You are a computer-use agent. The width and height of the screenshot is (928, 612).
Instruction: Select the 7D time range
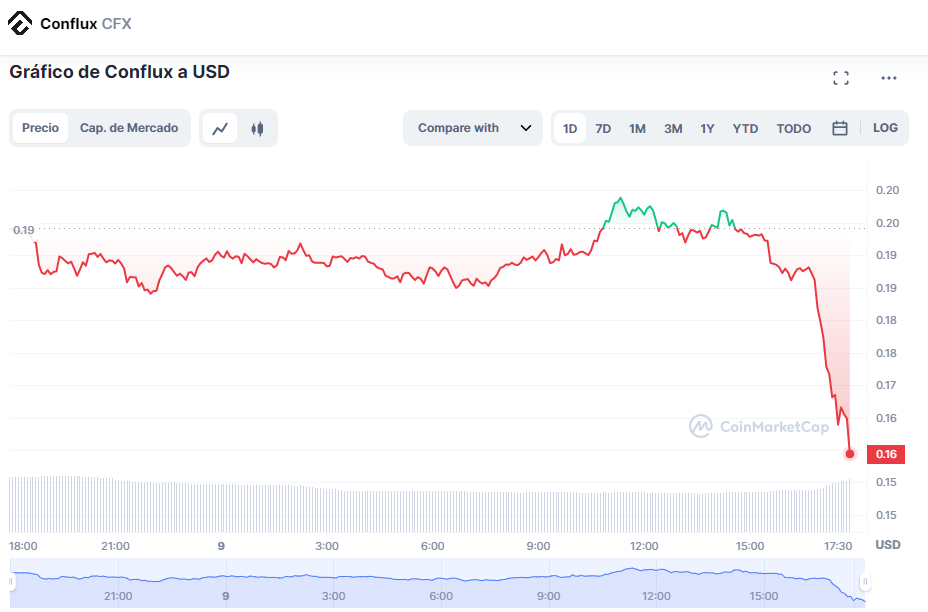tap(603, 128)
